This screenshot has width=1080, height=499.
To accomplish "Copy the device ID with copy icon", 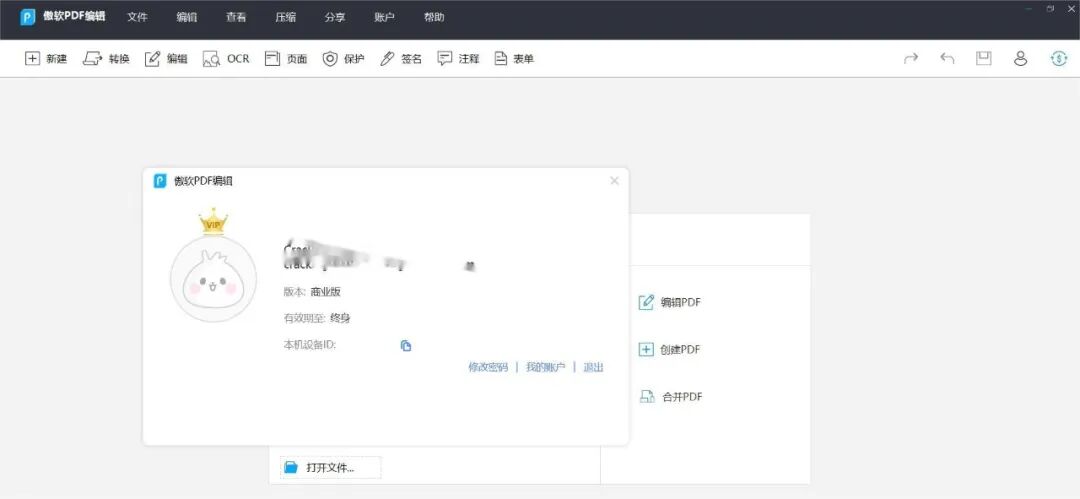I will 406,345.
